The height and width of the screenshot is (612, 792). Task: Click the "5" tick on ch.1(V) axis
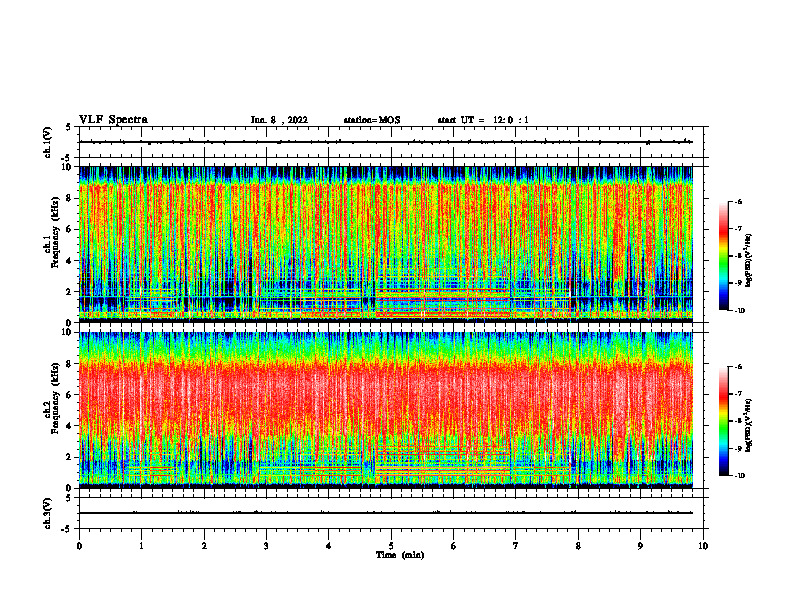pos(69,128)
